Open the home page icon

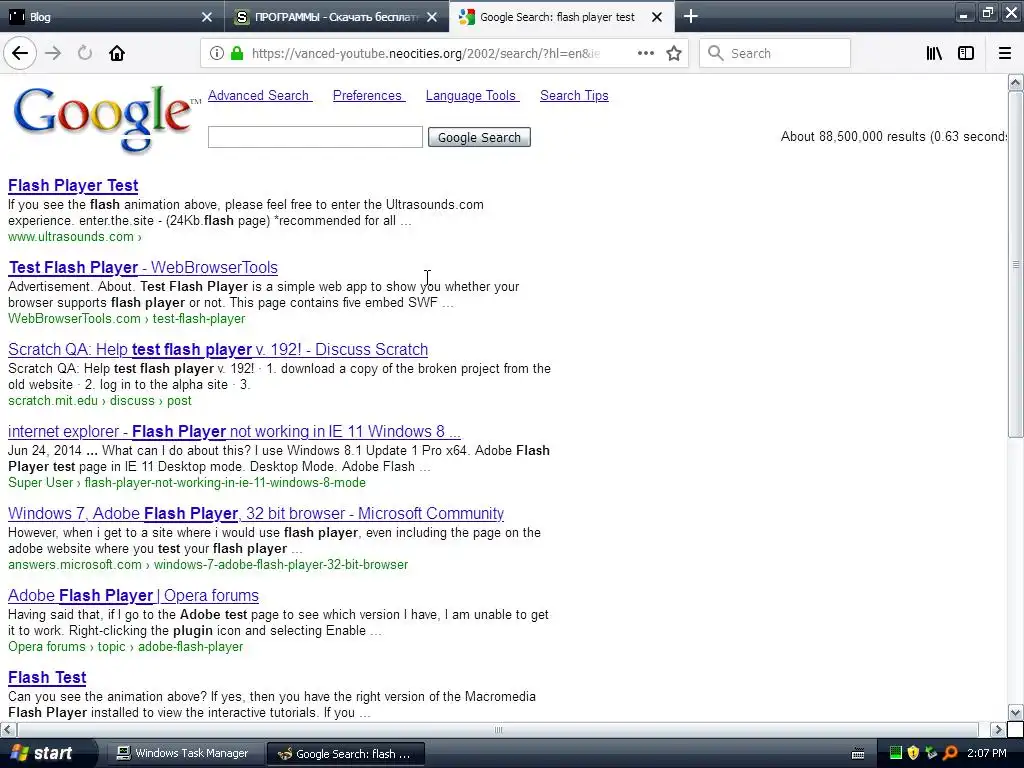[x=117, y=53]
